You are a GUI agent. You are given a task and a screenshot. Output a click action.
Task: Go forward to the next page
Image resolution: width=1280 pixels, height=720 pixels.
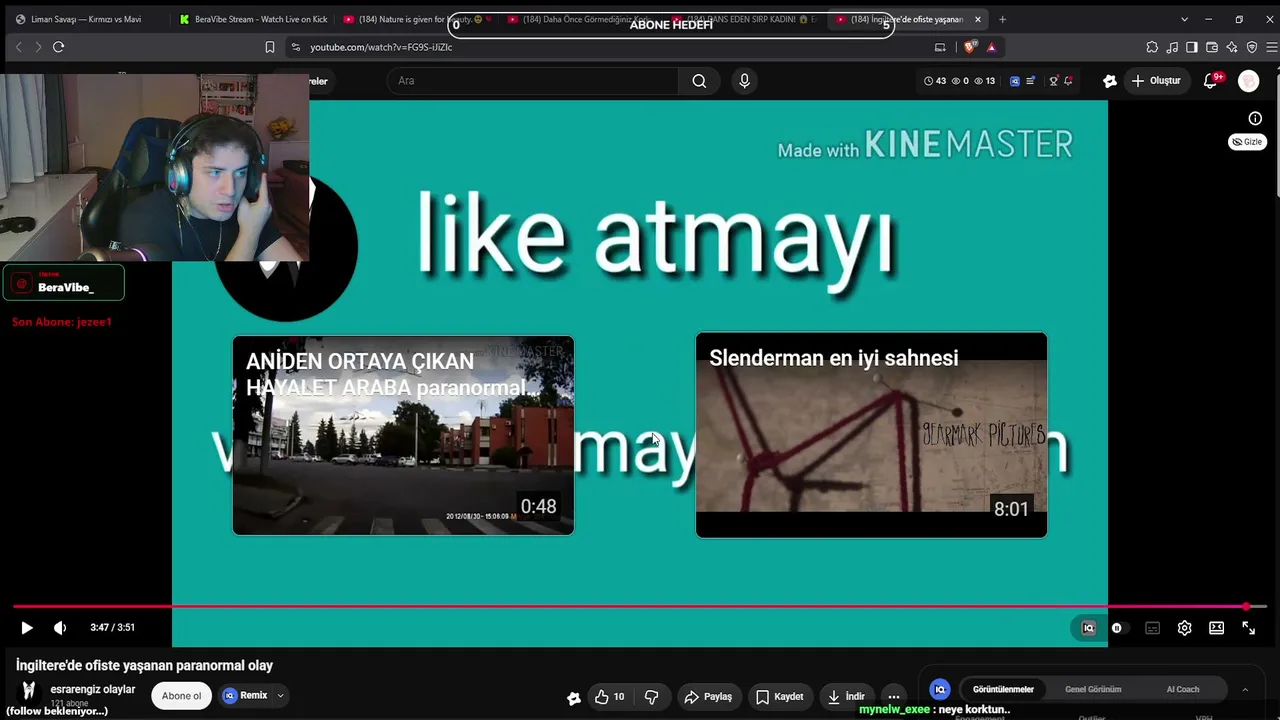(38, 47)
